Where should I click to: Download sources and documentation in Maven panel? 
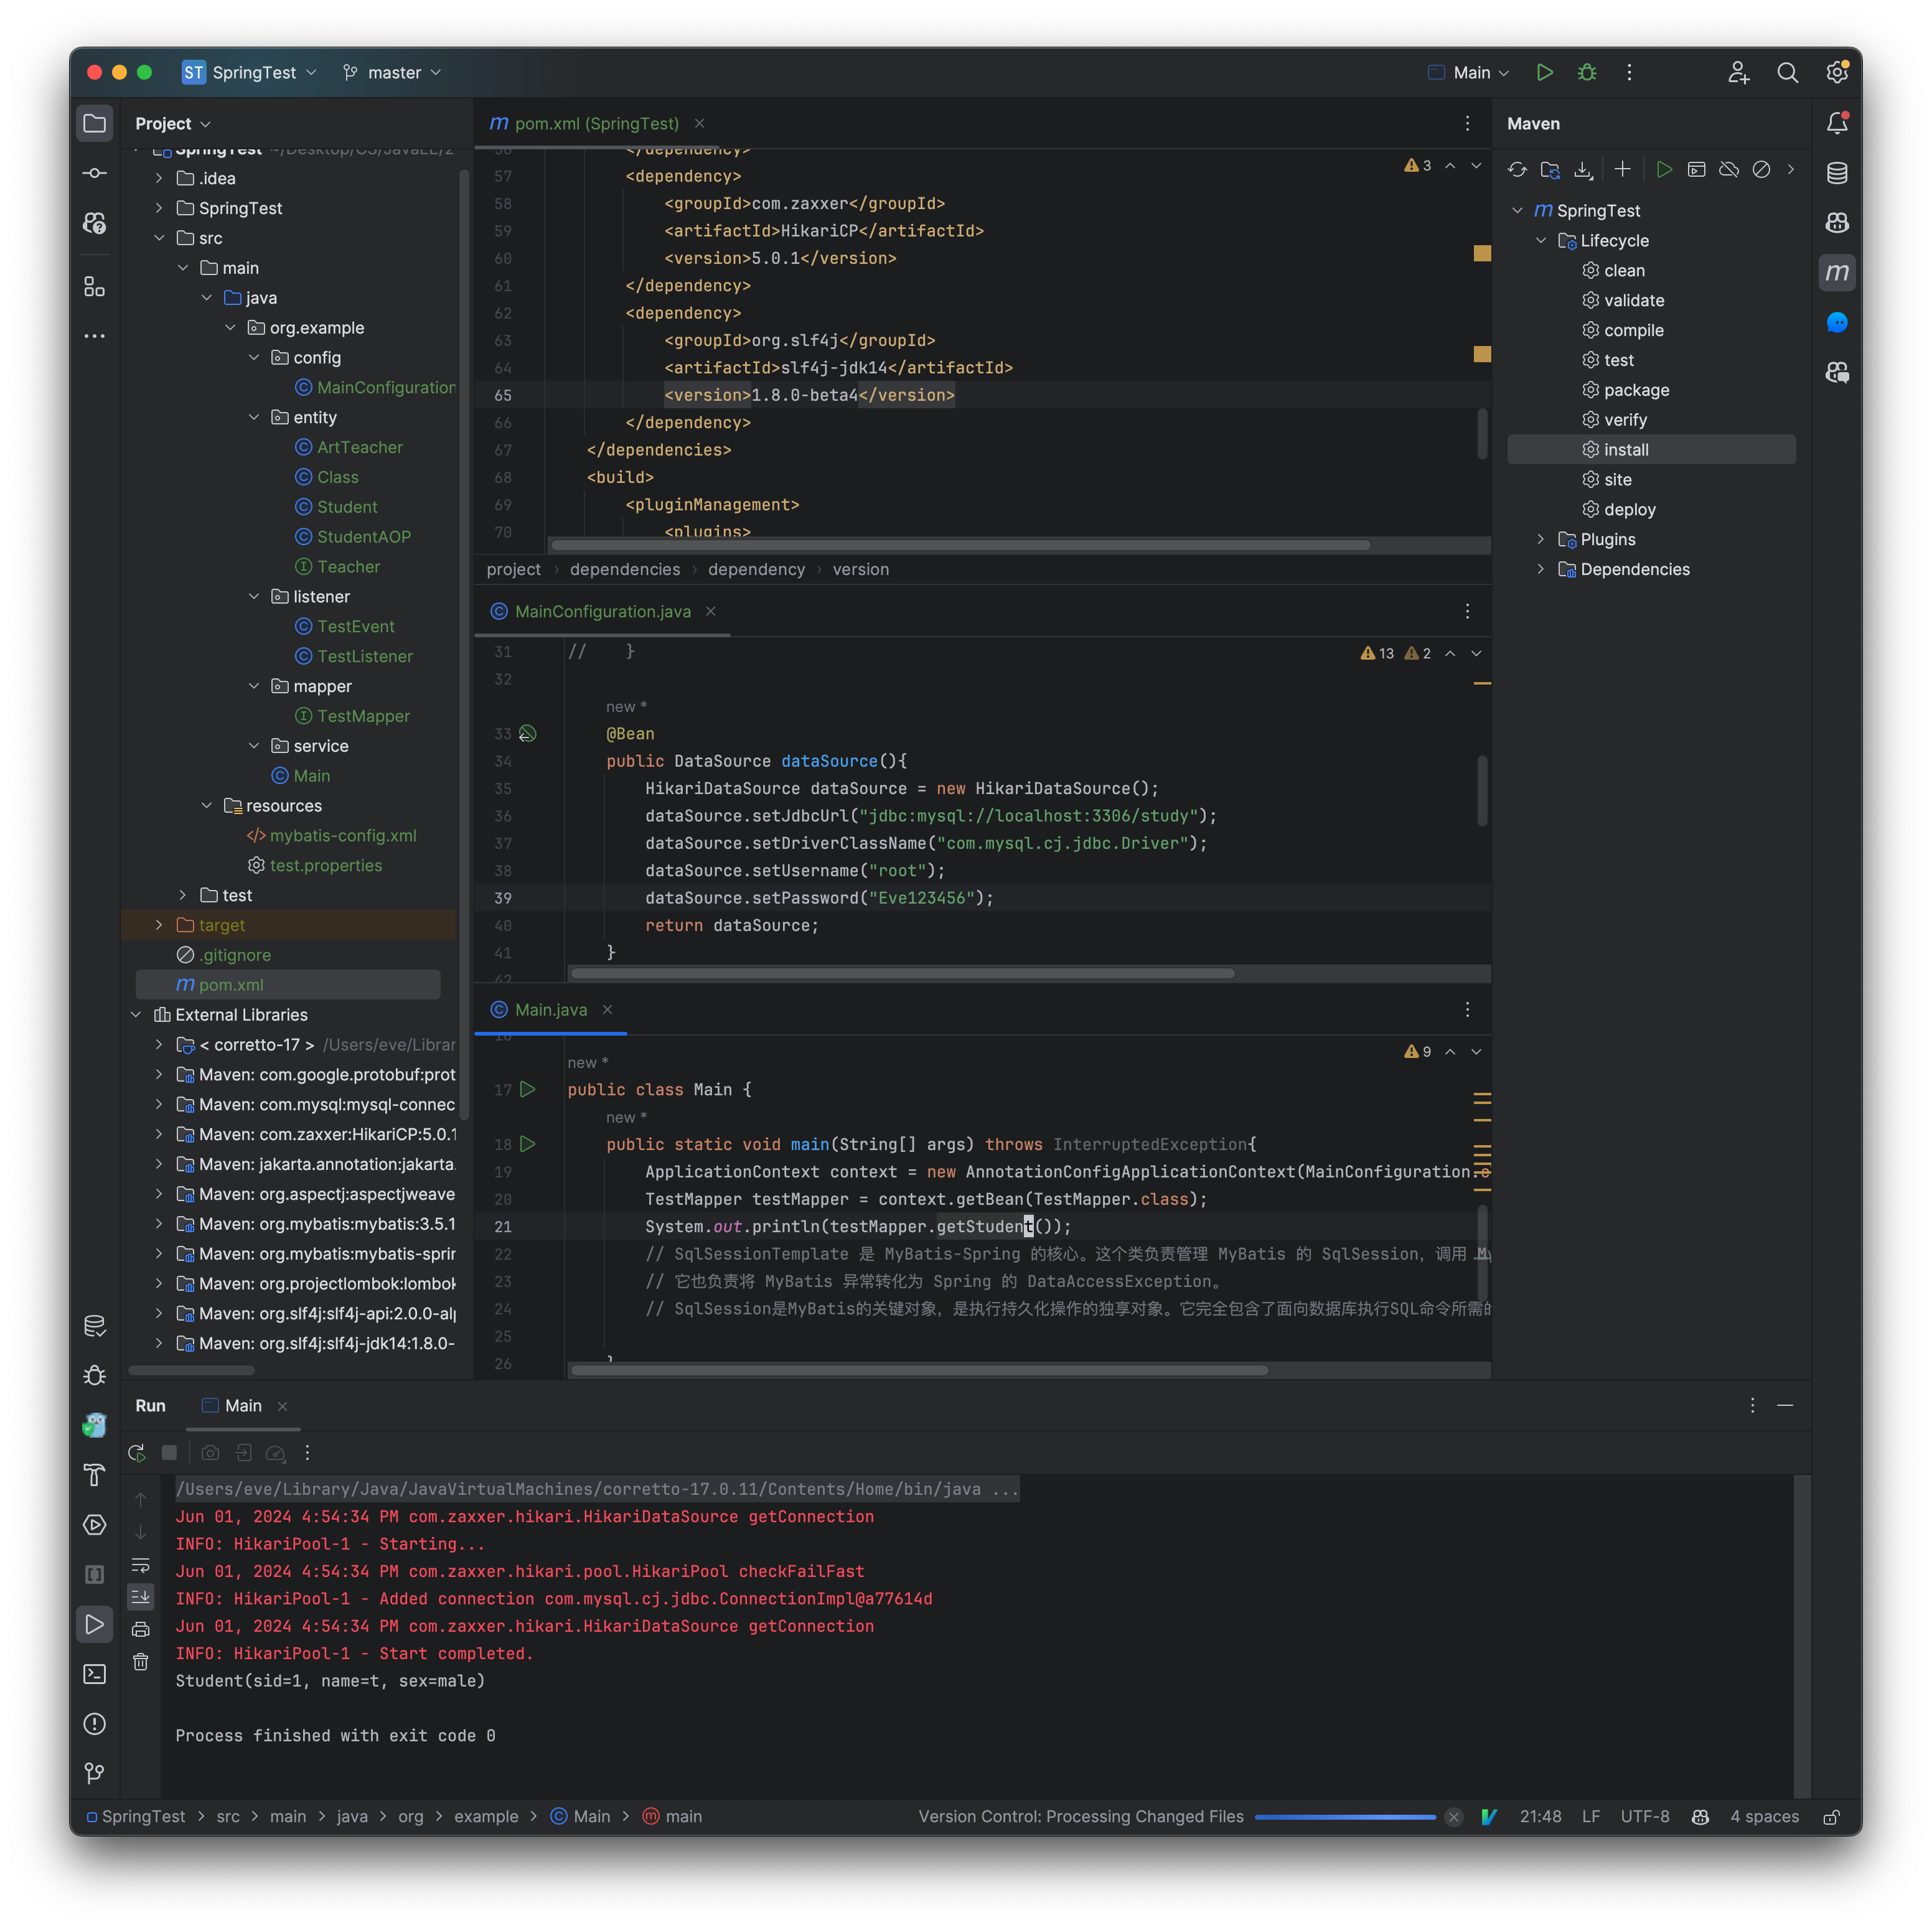(x=1583, y=169)
